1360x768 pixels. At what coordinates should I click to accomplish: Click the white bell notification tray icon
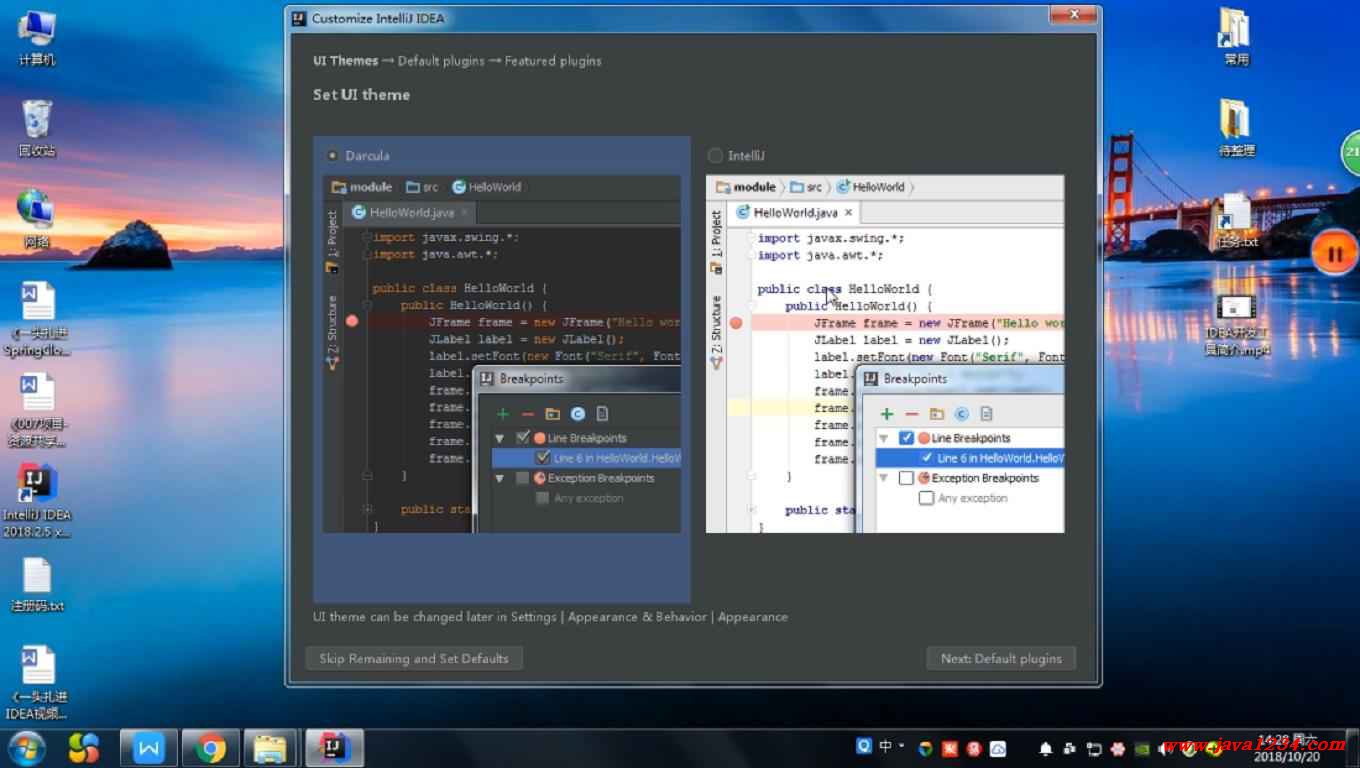coord(1046,748)
